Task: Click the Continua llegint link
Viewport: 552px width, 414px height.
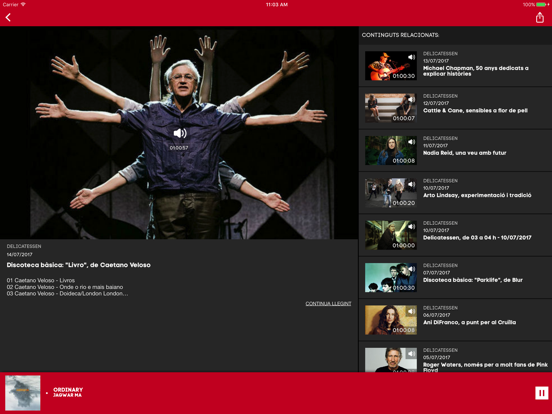Action: [x=328, y=303]
